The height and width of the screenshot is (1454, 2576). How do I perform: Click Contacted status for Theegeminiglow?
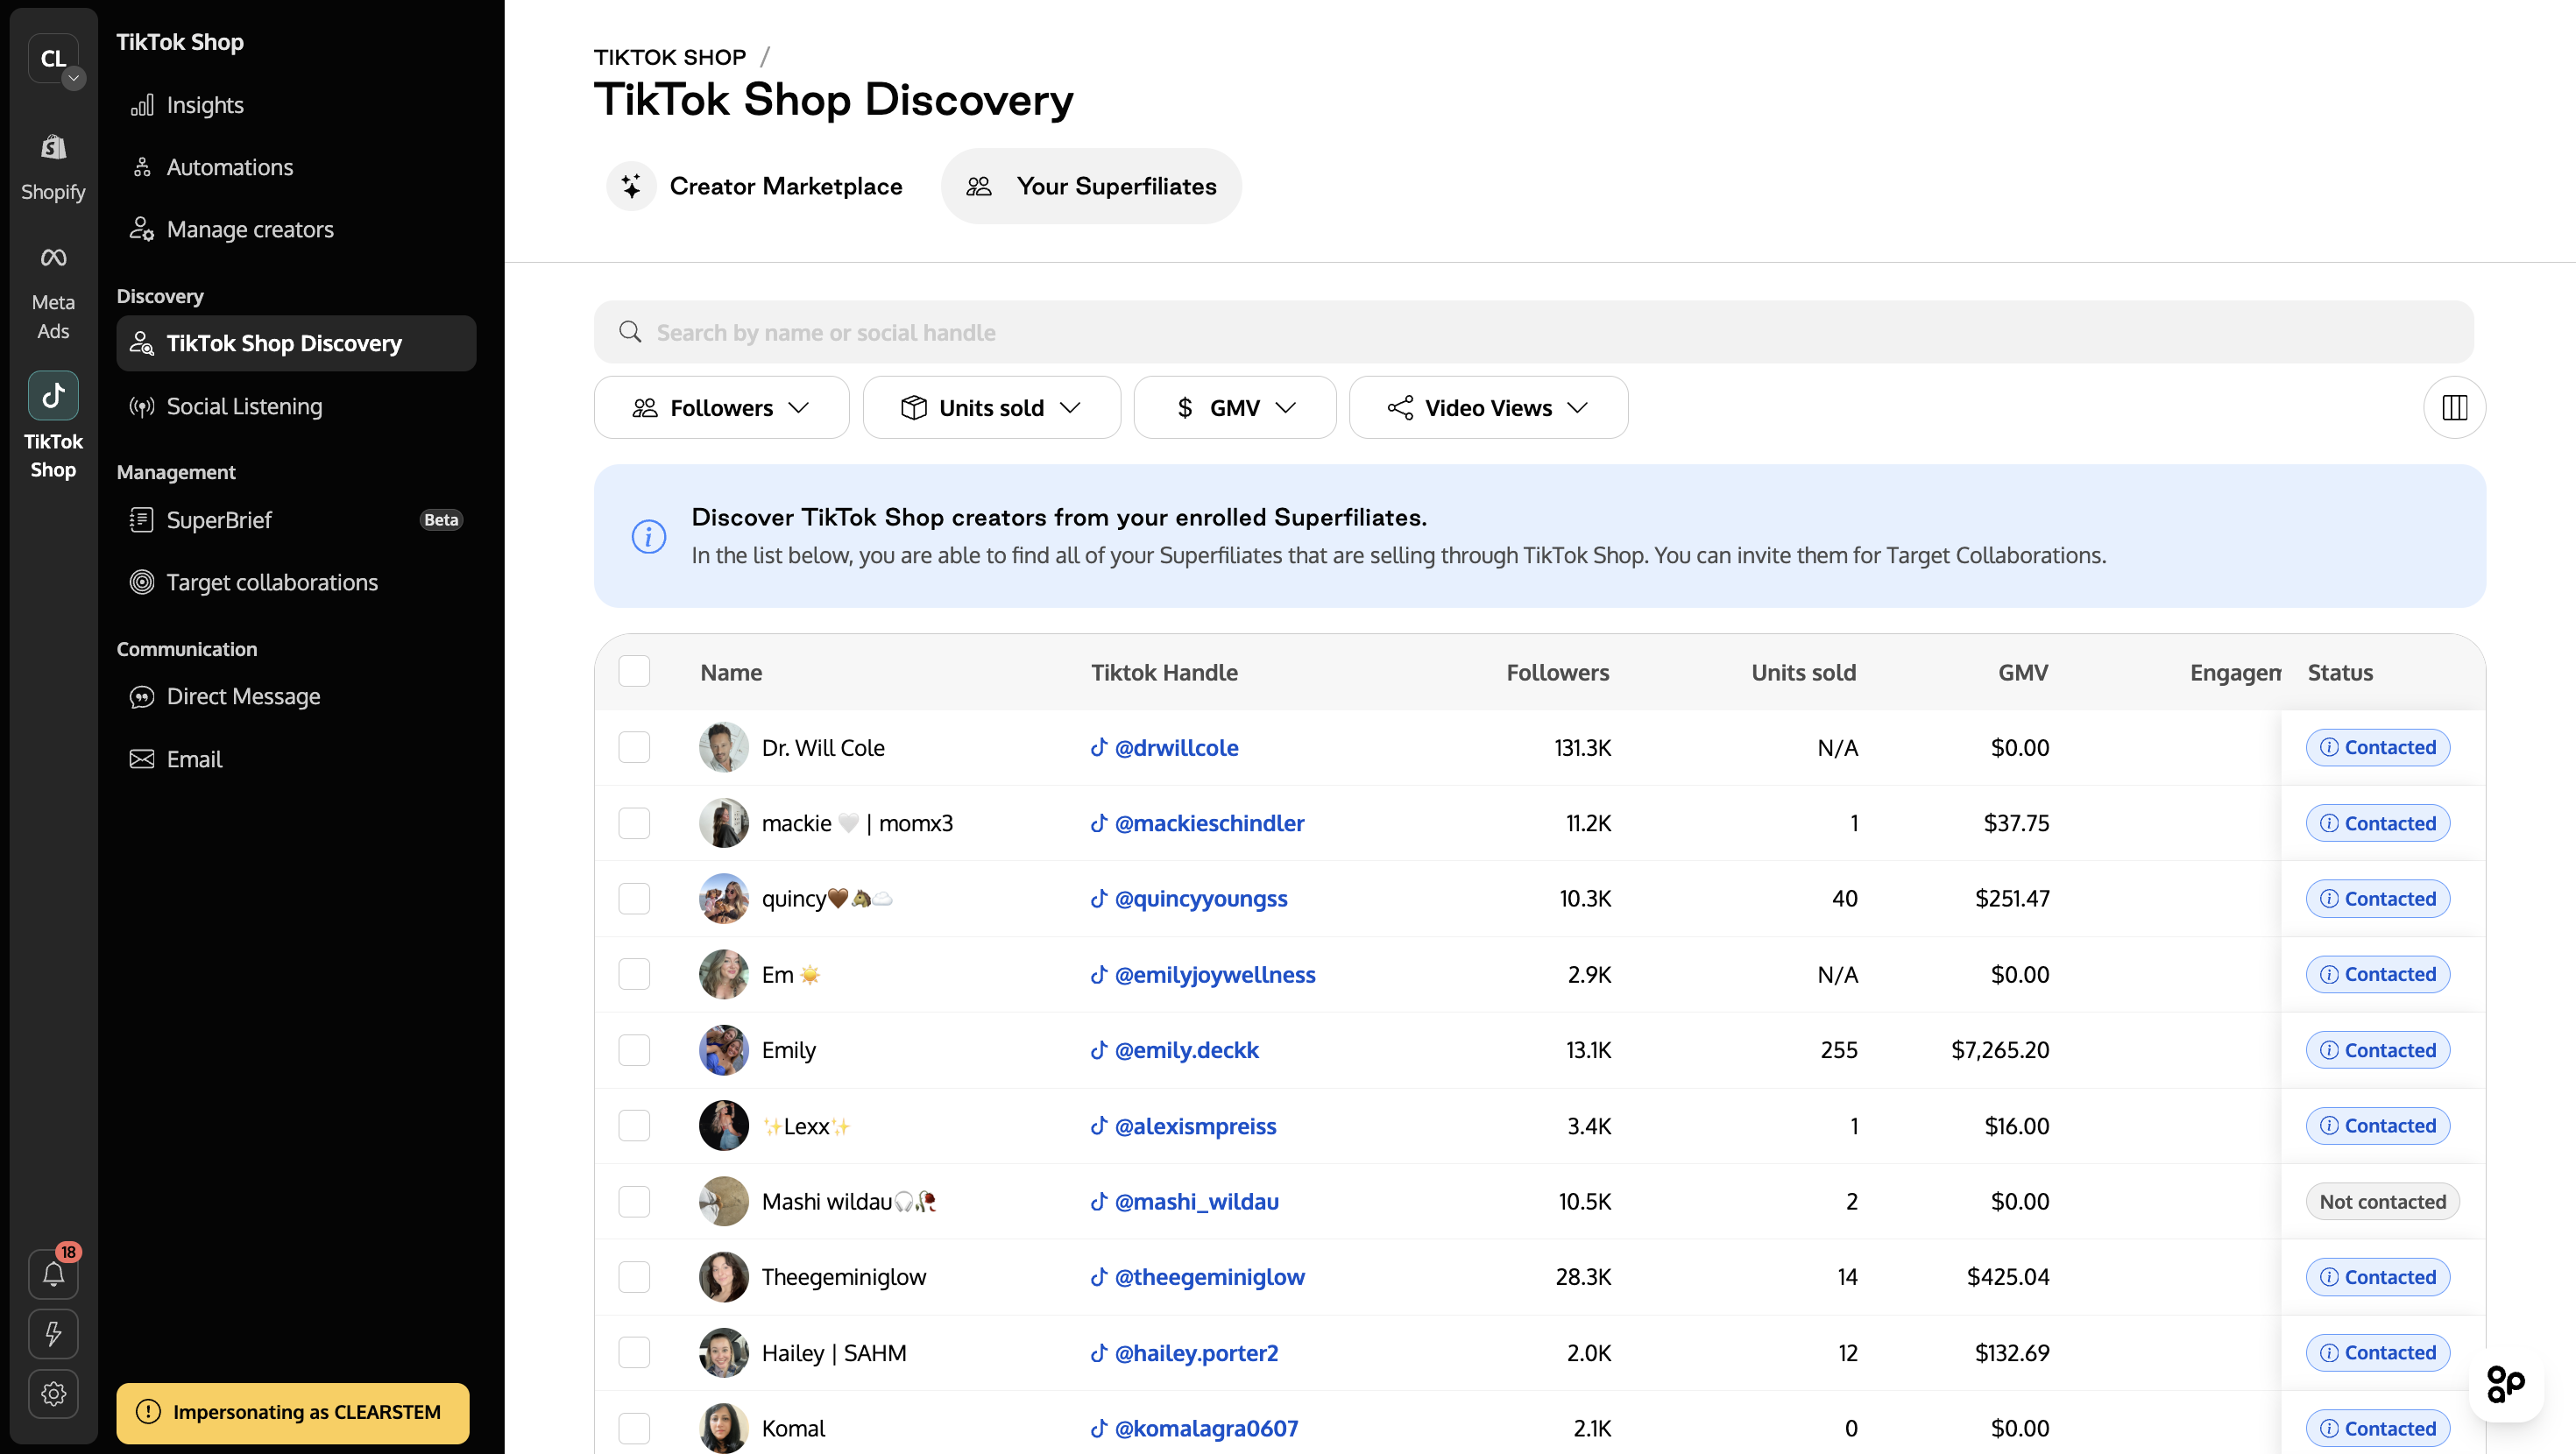pyautogui.click(x=2377, y=1277)
